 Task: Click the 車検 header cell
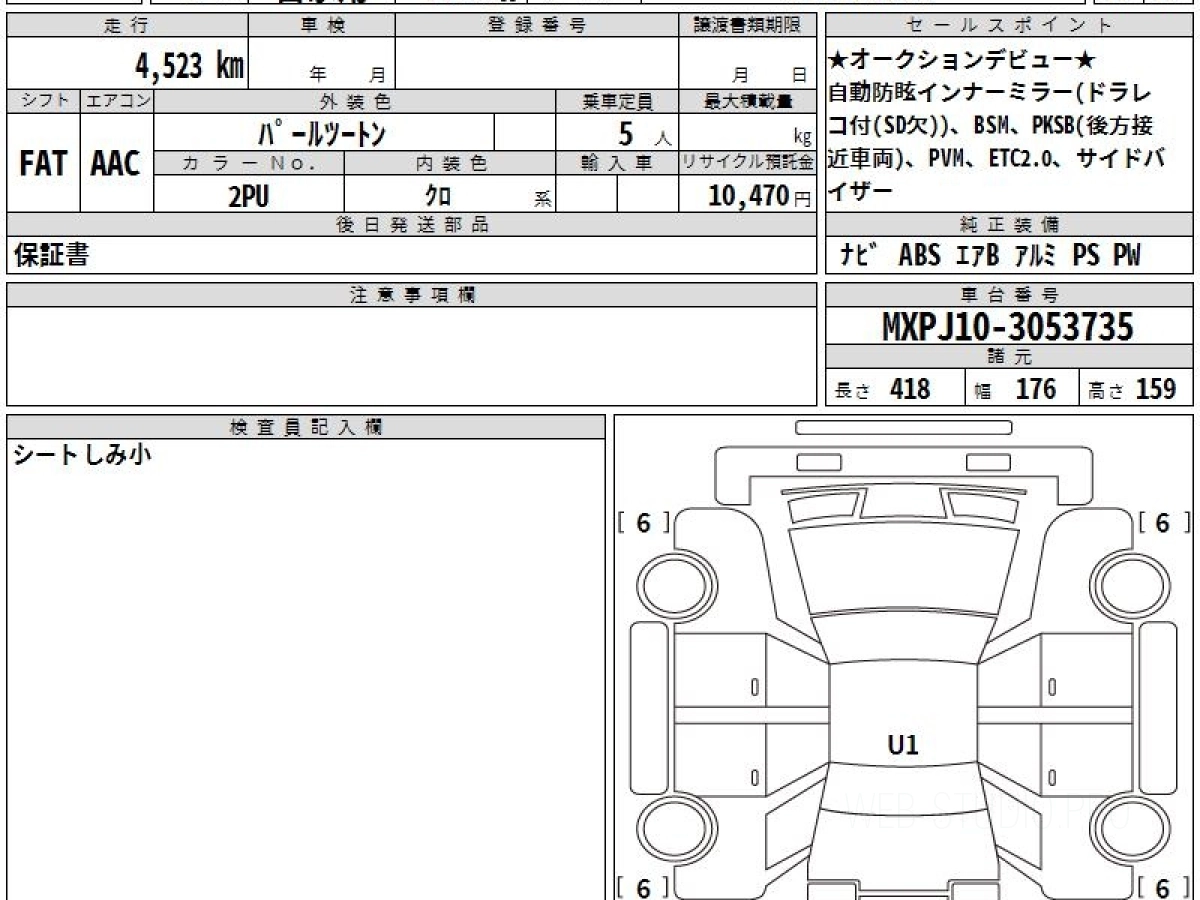point(322,26)
